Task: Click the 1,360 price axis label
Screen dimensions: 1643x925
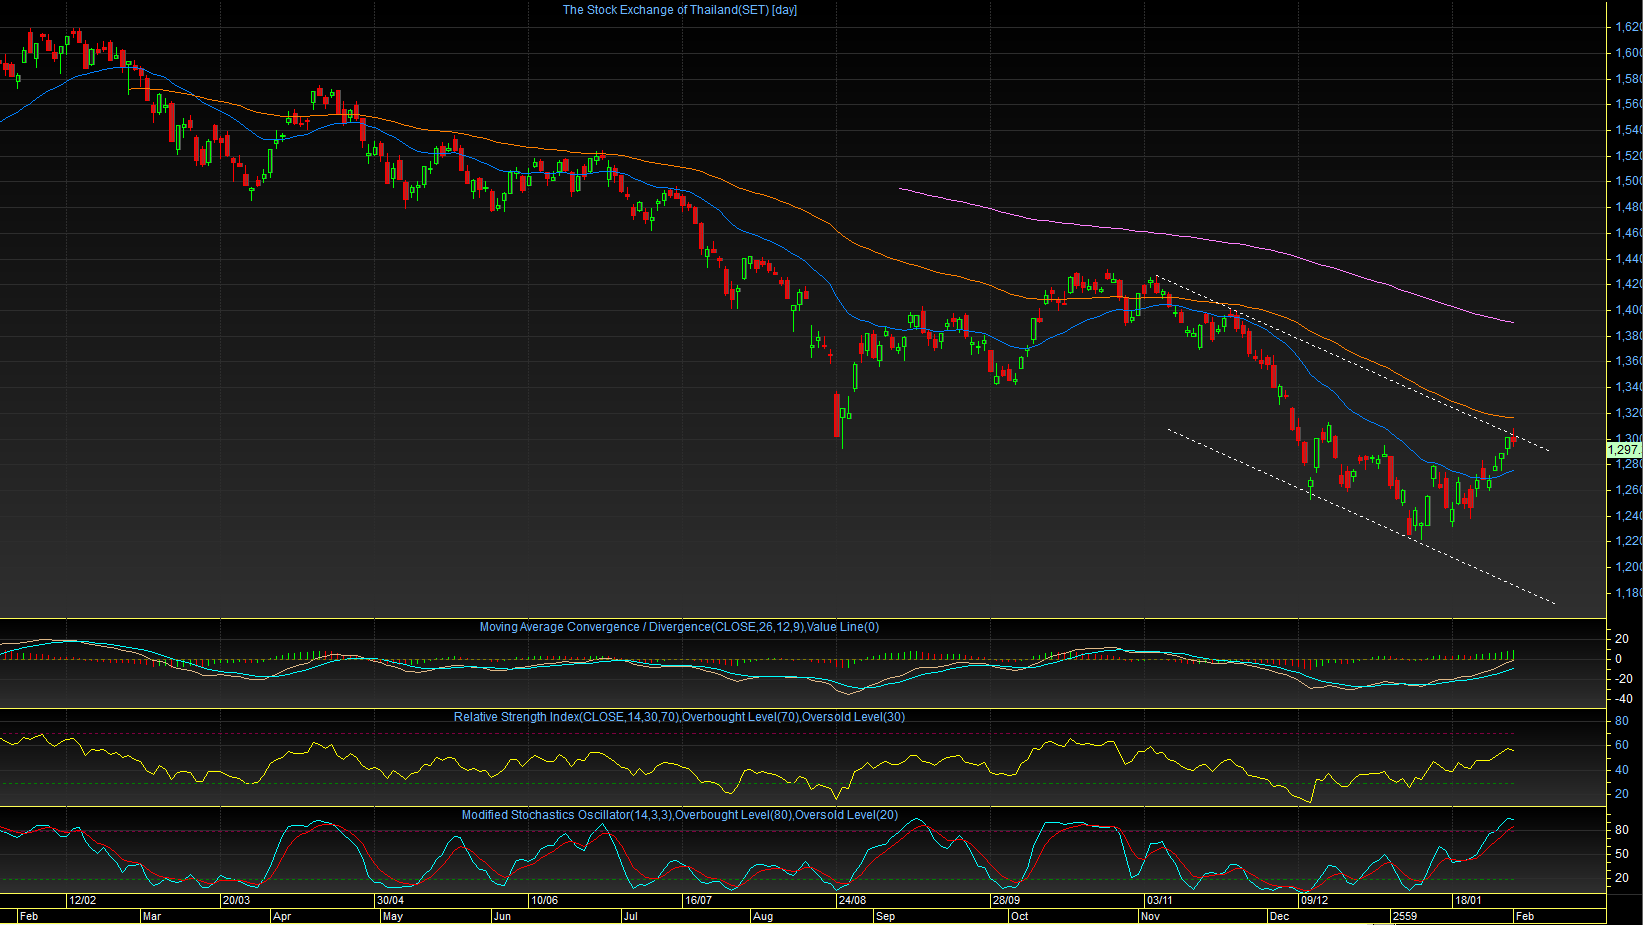Action: 1628,361
